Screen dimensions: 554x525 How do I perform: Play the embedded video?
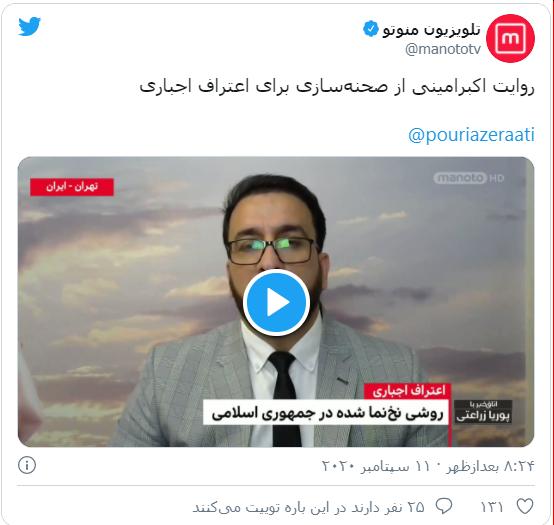tap(276, 303)
